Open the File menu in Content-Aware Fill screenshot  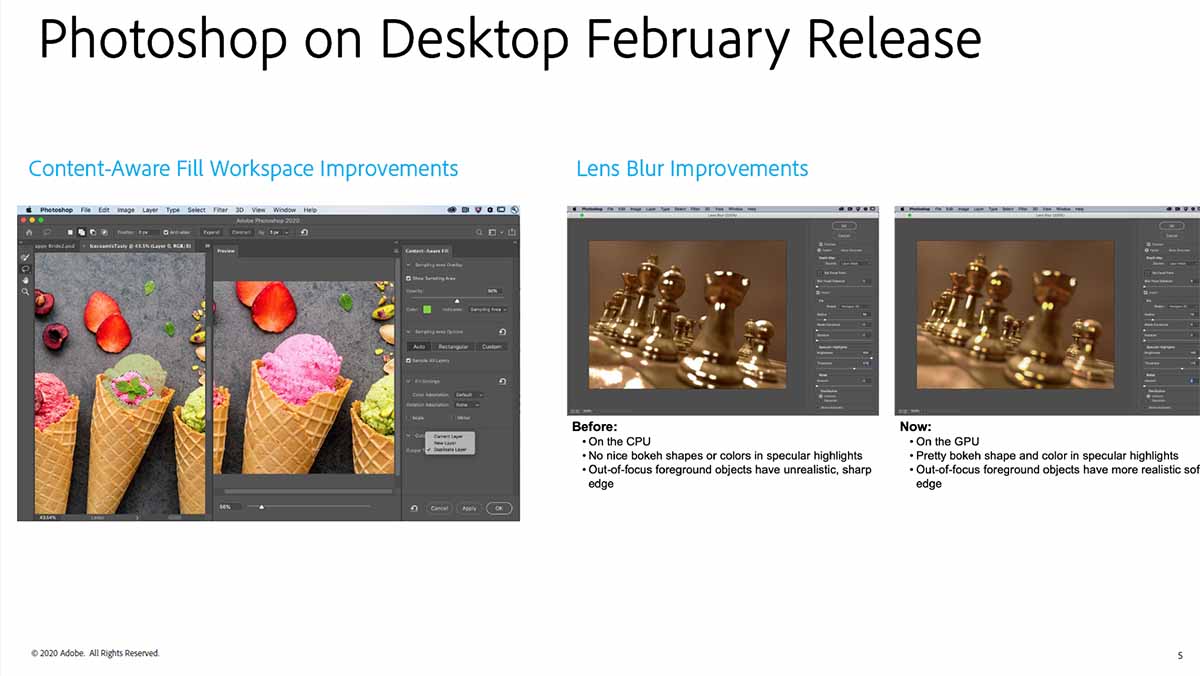(86, 210)
